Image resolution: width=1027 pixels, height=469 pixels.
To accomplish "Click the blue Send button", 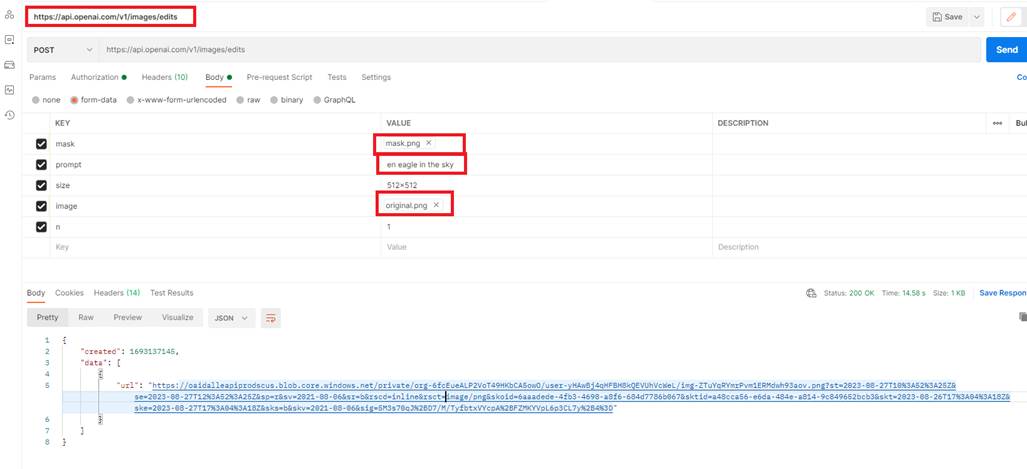I will tap(1006, 50).
